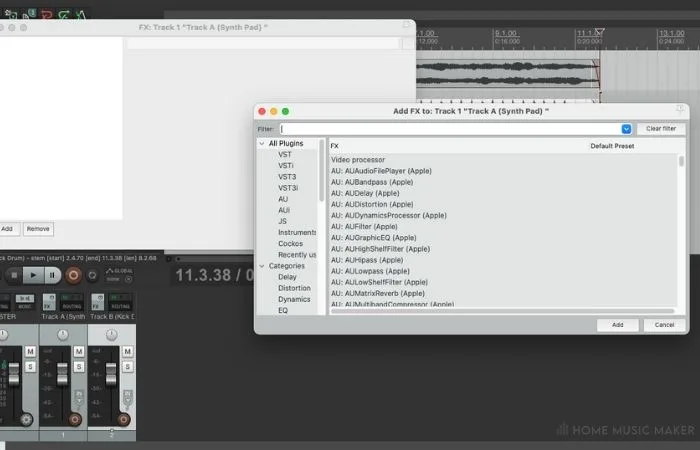Select the EQ category
Screen dimensions: 700x450
click(283, 310)
